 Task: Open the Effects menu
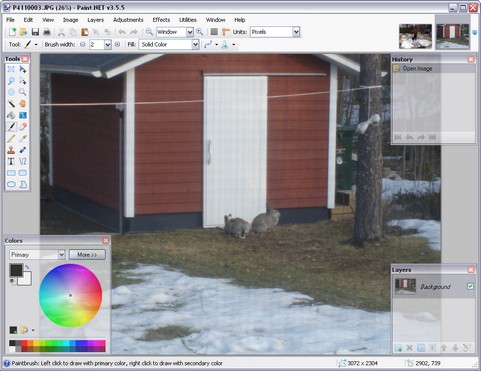[x=161, y=20]
